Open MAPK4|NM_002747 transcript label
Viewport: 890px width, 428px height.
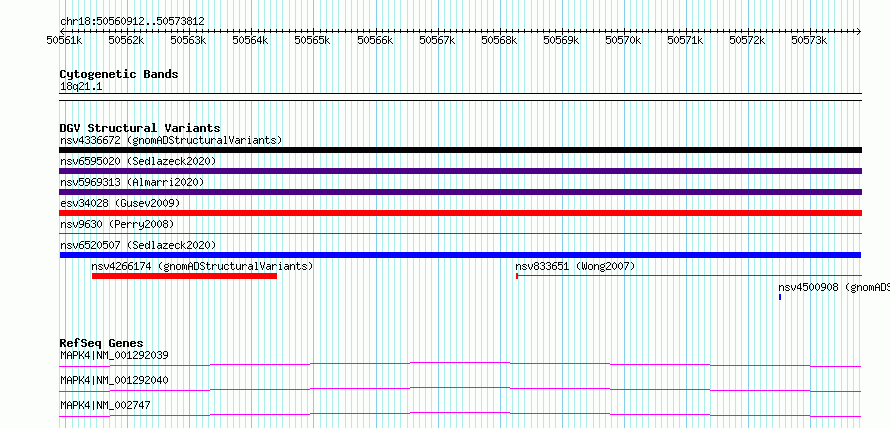[105, 405]
